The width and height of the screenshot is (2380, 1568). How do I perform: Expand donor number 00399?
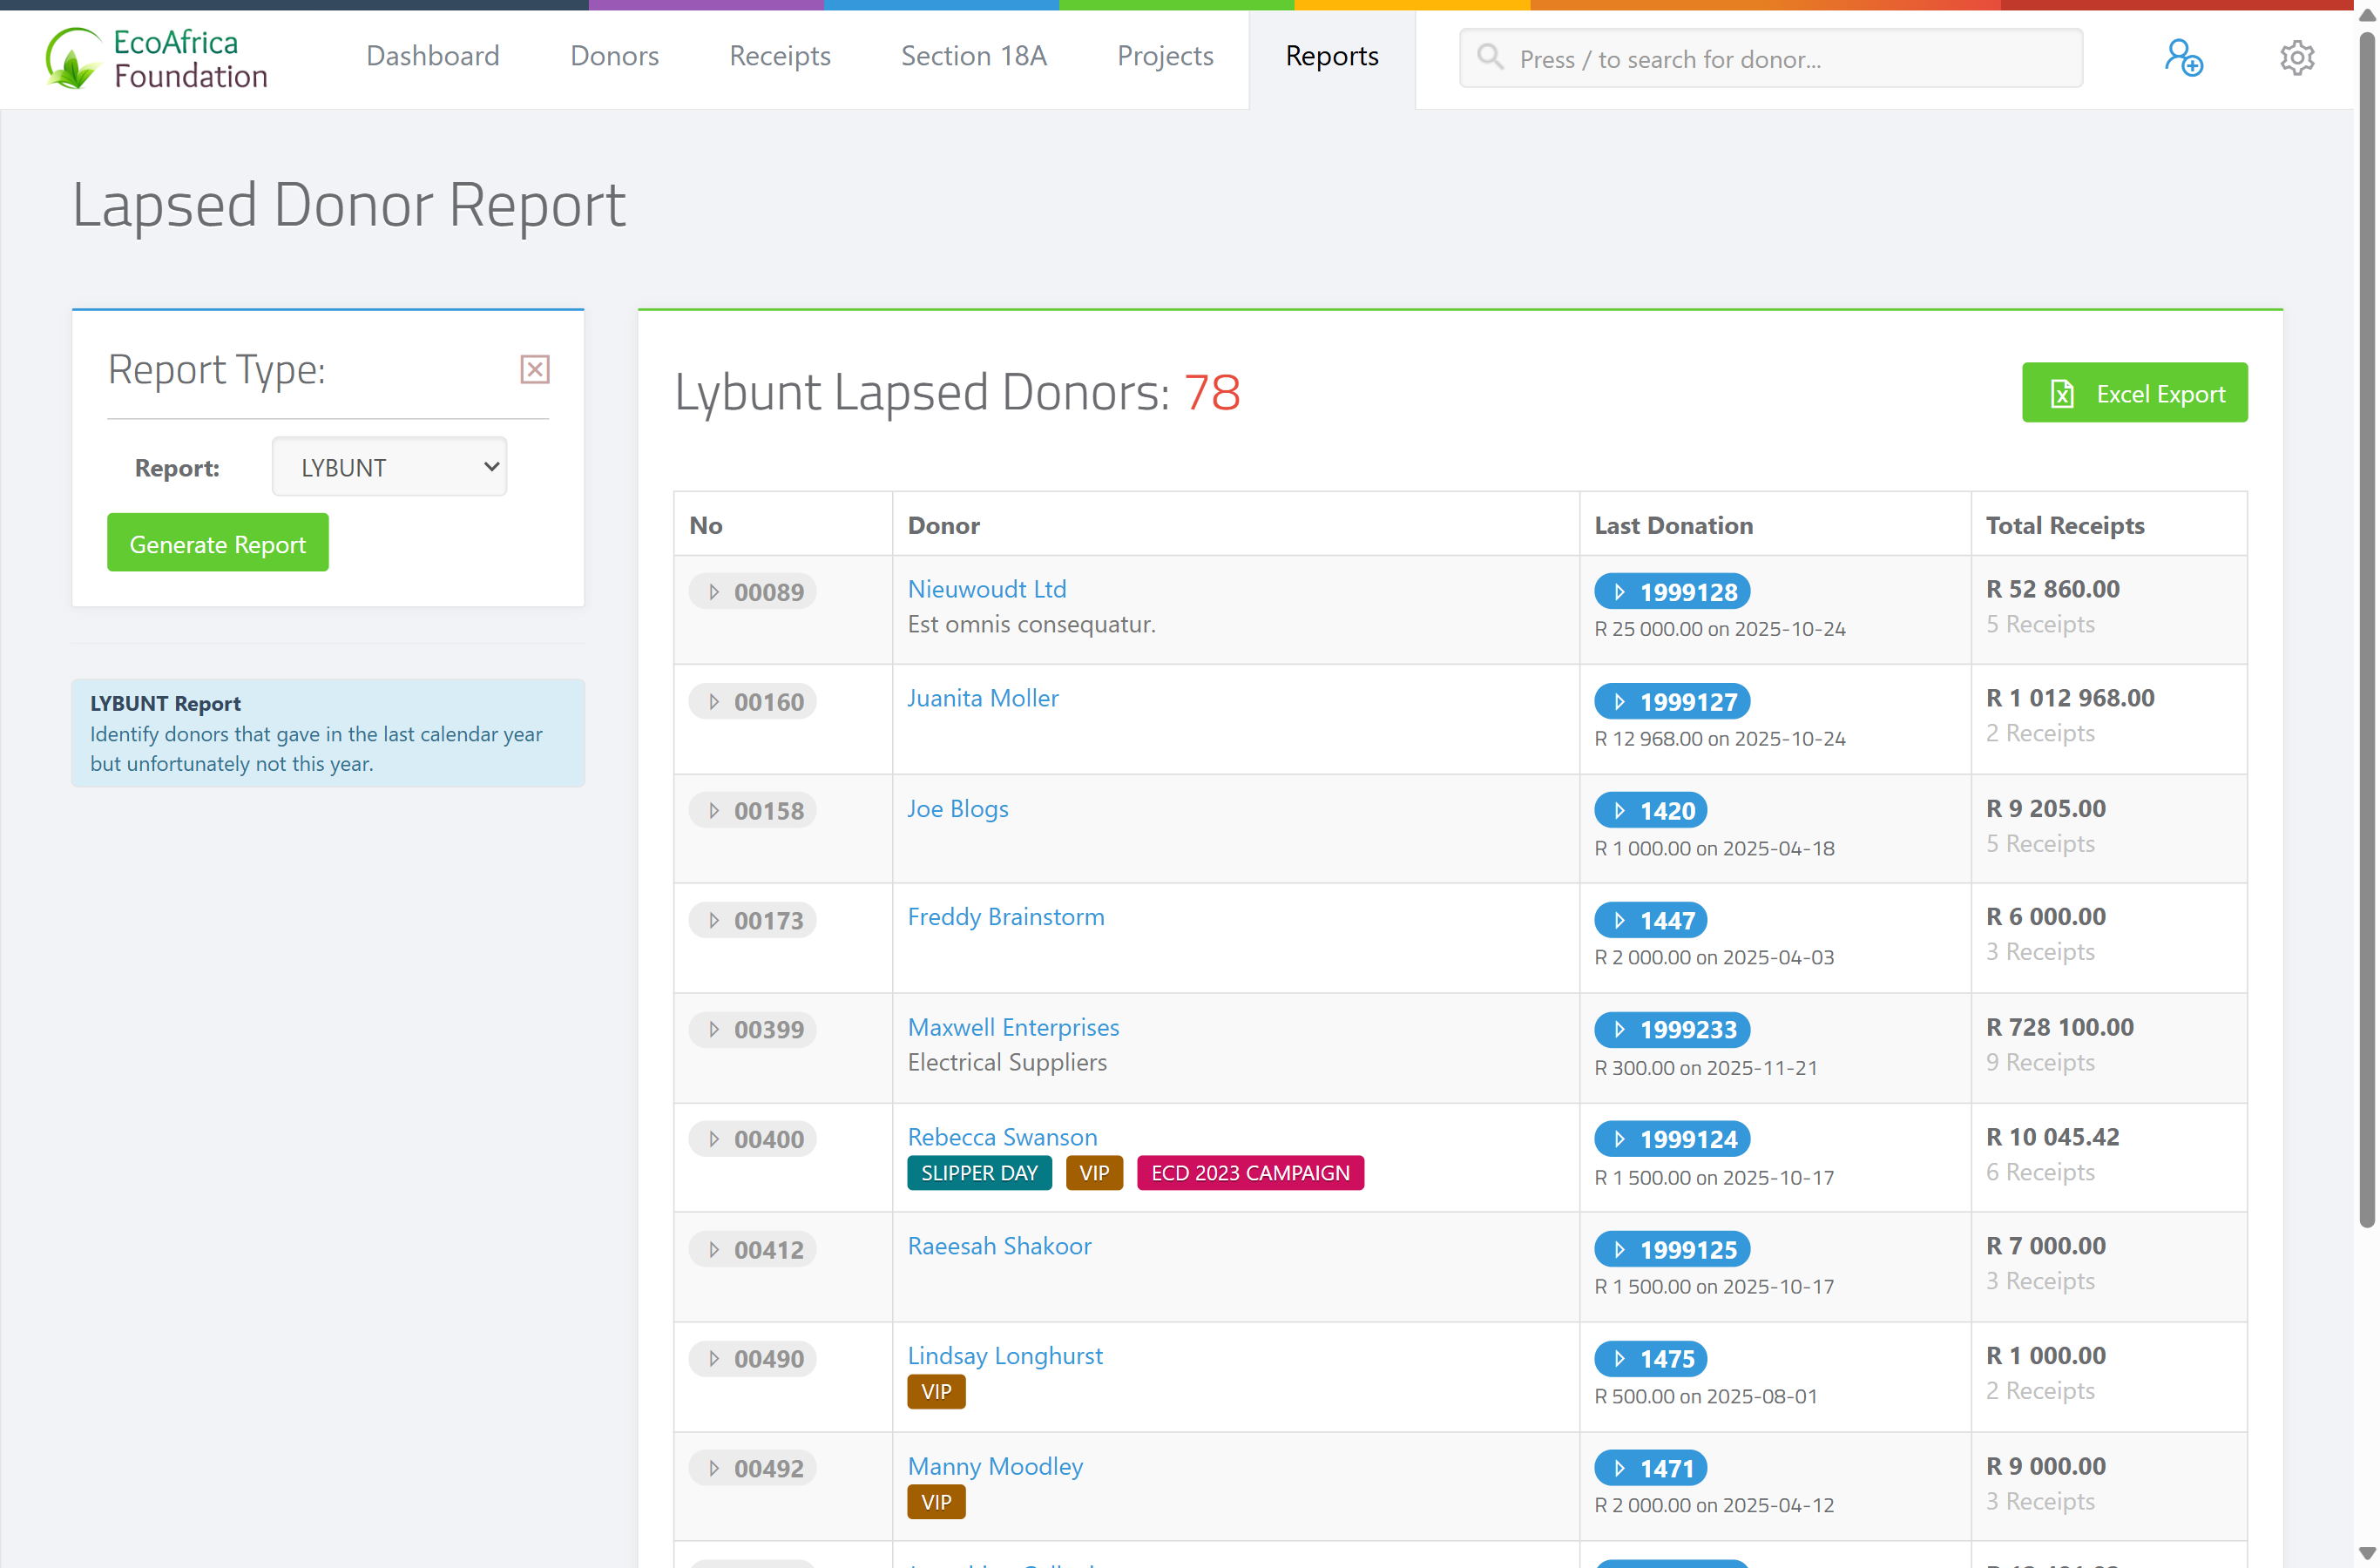click(753, 1029)
